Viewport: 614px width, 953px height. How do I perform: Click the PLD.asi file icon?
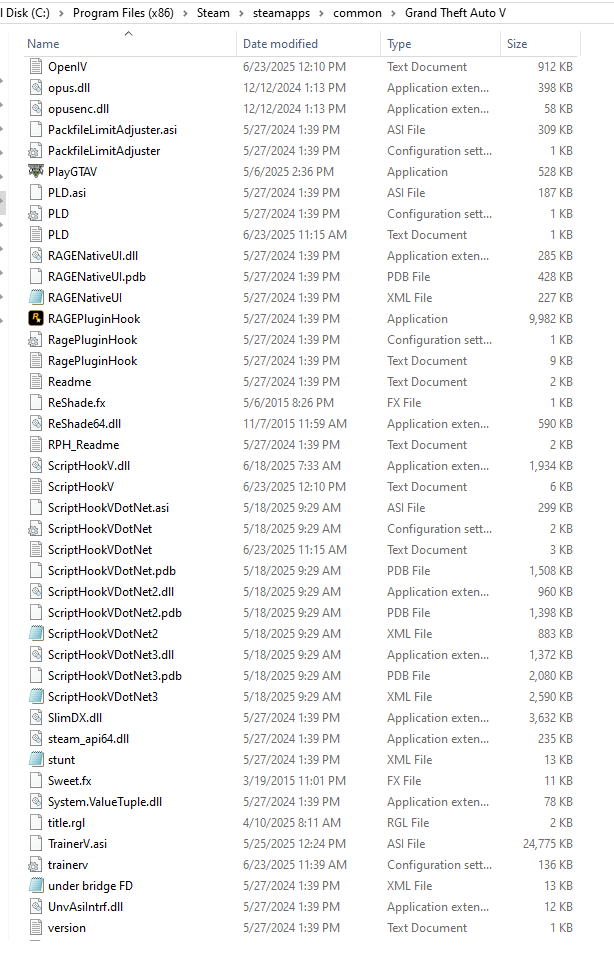coord(36,193)
